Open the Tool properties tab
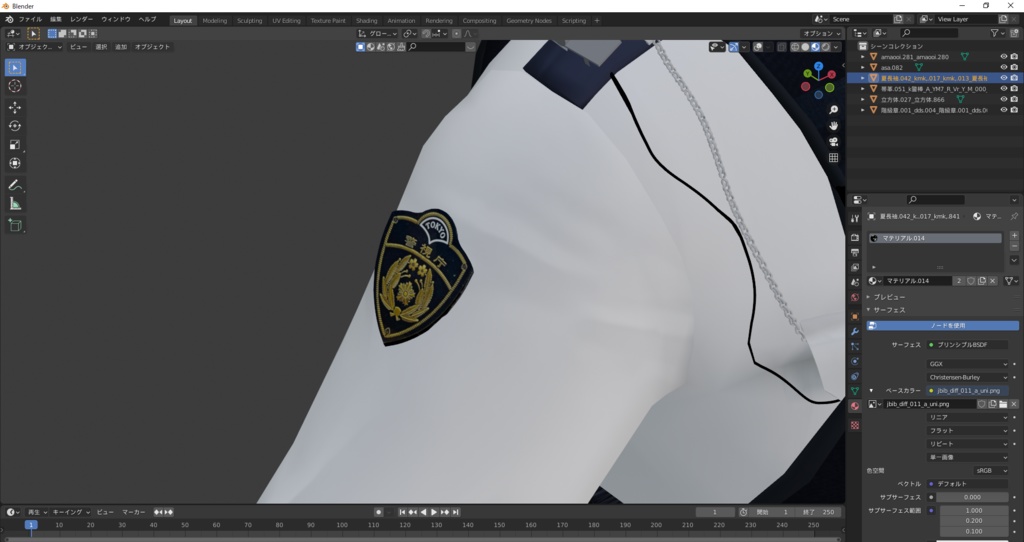Screen dimensions: 1024x542 point(855,219)
